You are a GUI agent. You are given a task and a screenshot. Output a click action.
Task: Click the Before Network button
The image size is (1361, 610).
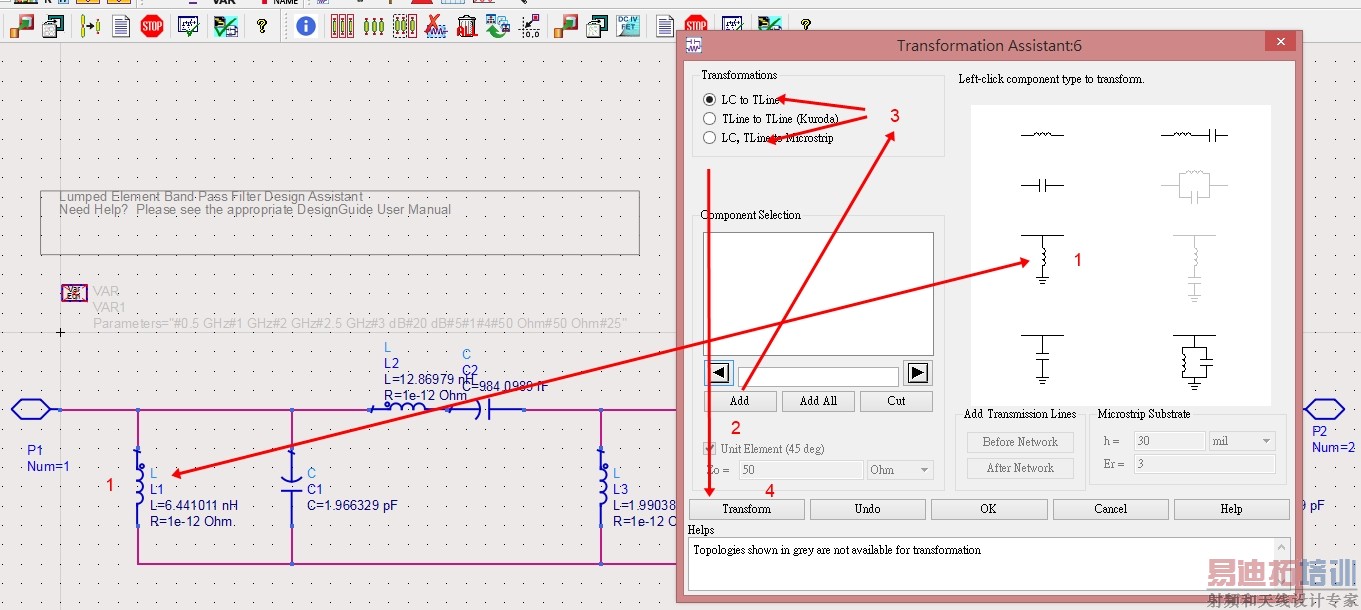click(1020, 442)
